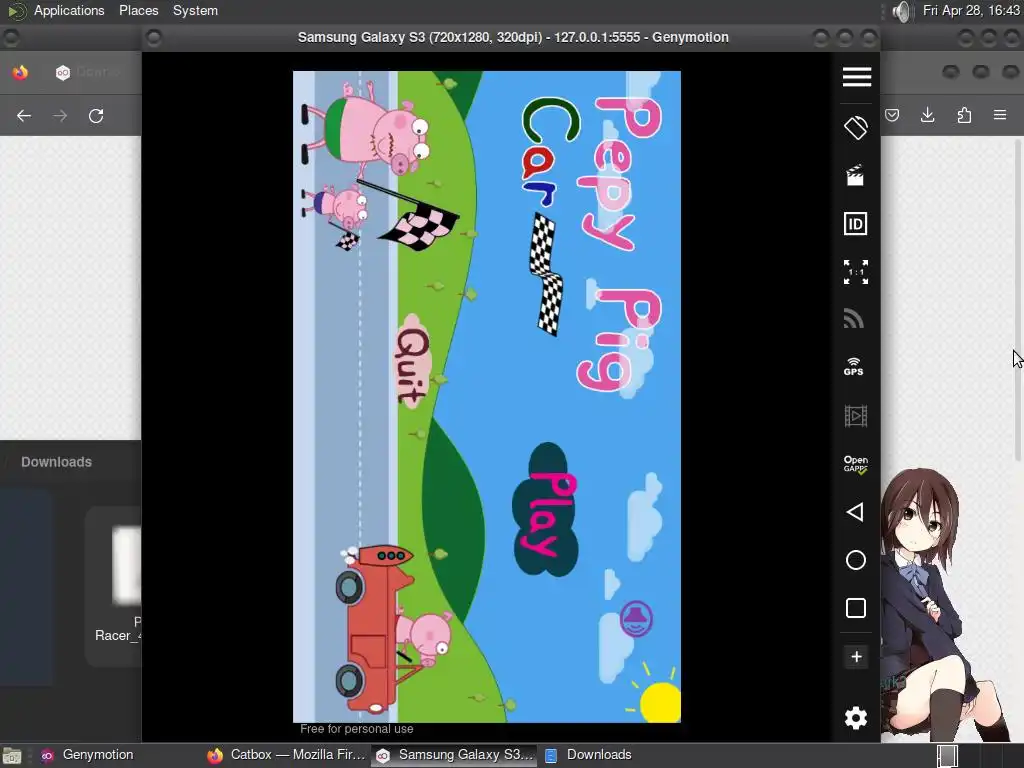
Task: Reload the page in Firefox
Action: 96,116
